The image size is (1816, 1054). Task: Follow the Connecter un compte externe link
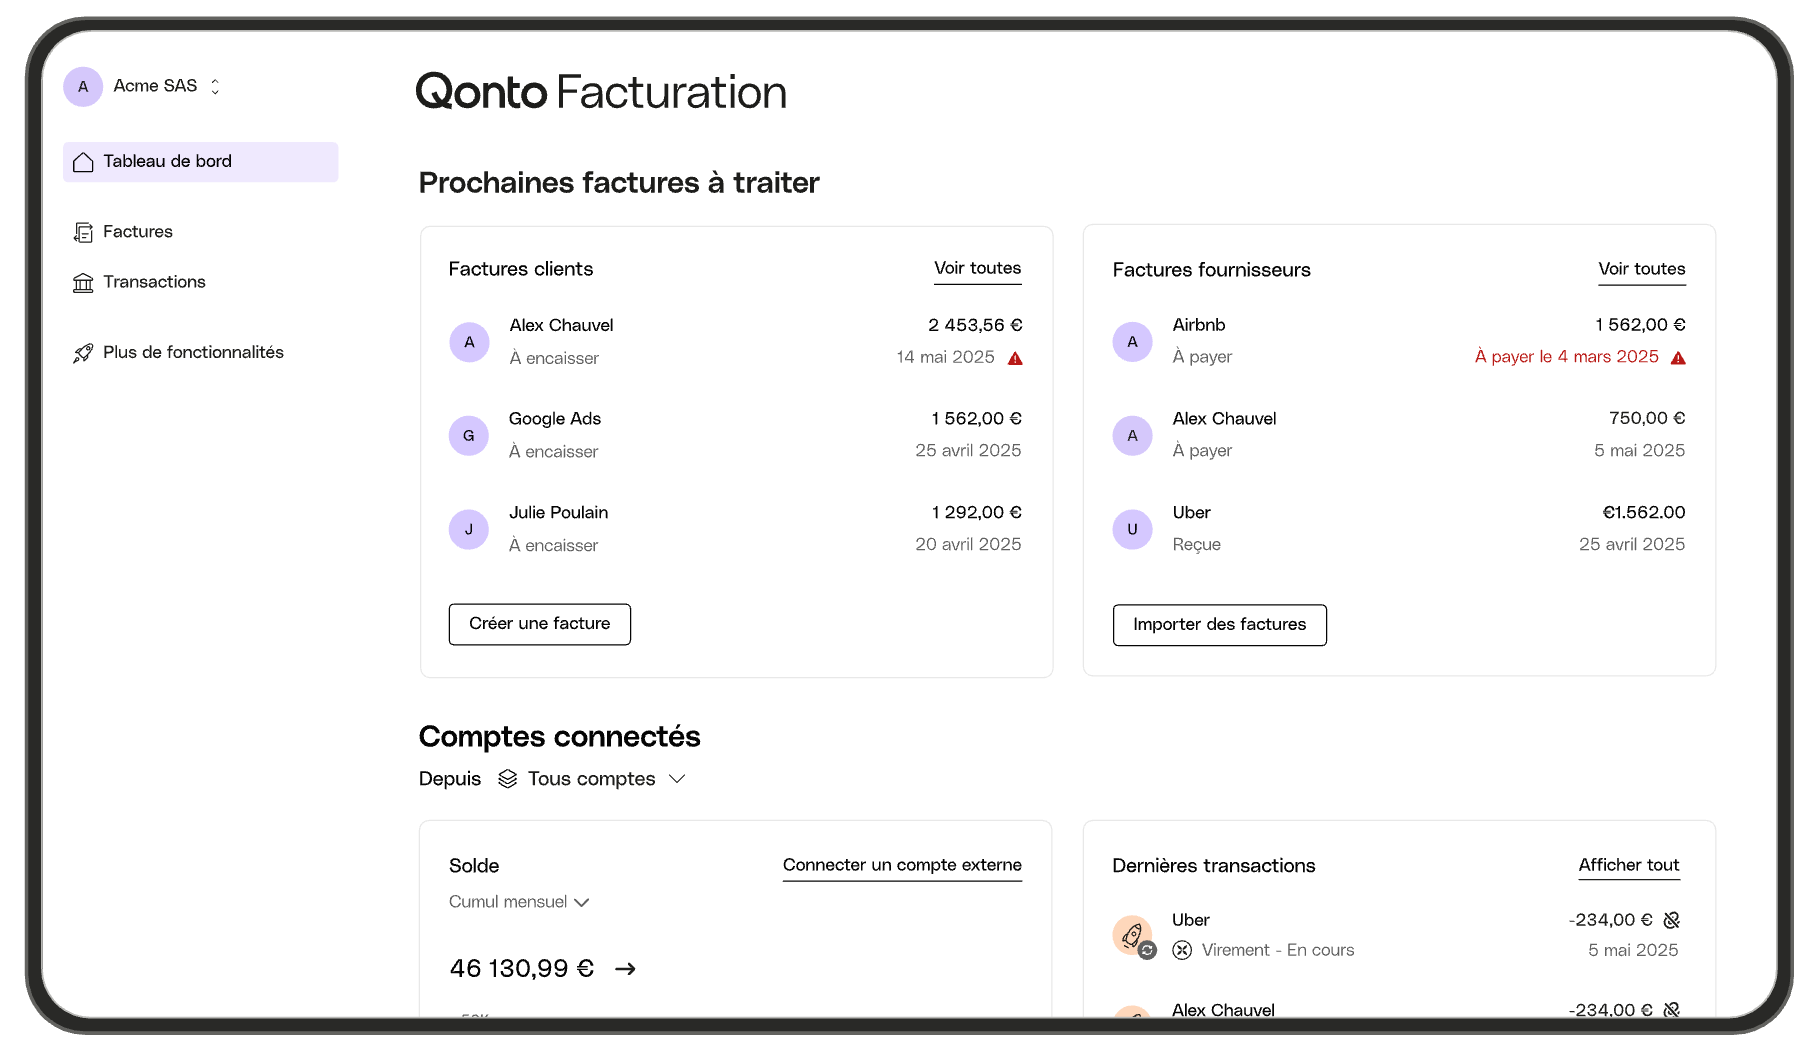pyautogui.click(x=902, y=865)
